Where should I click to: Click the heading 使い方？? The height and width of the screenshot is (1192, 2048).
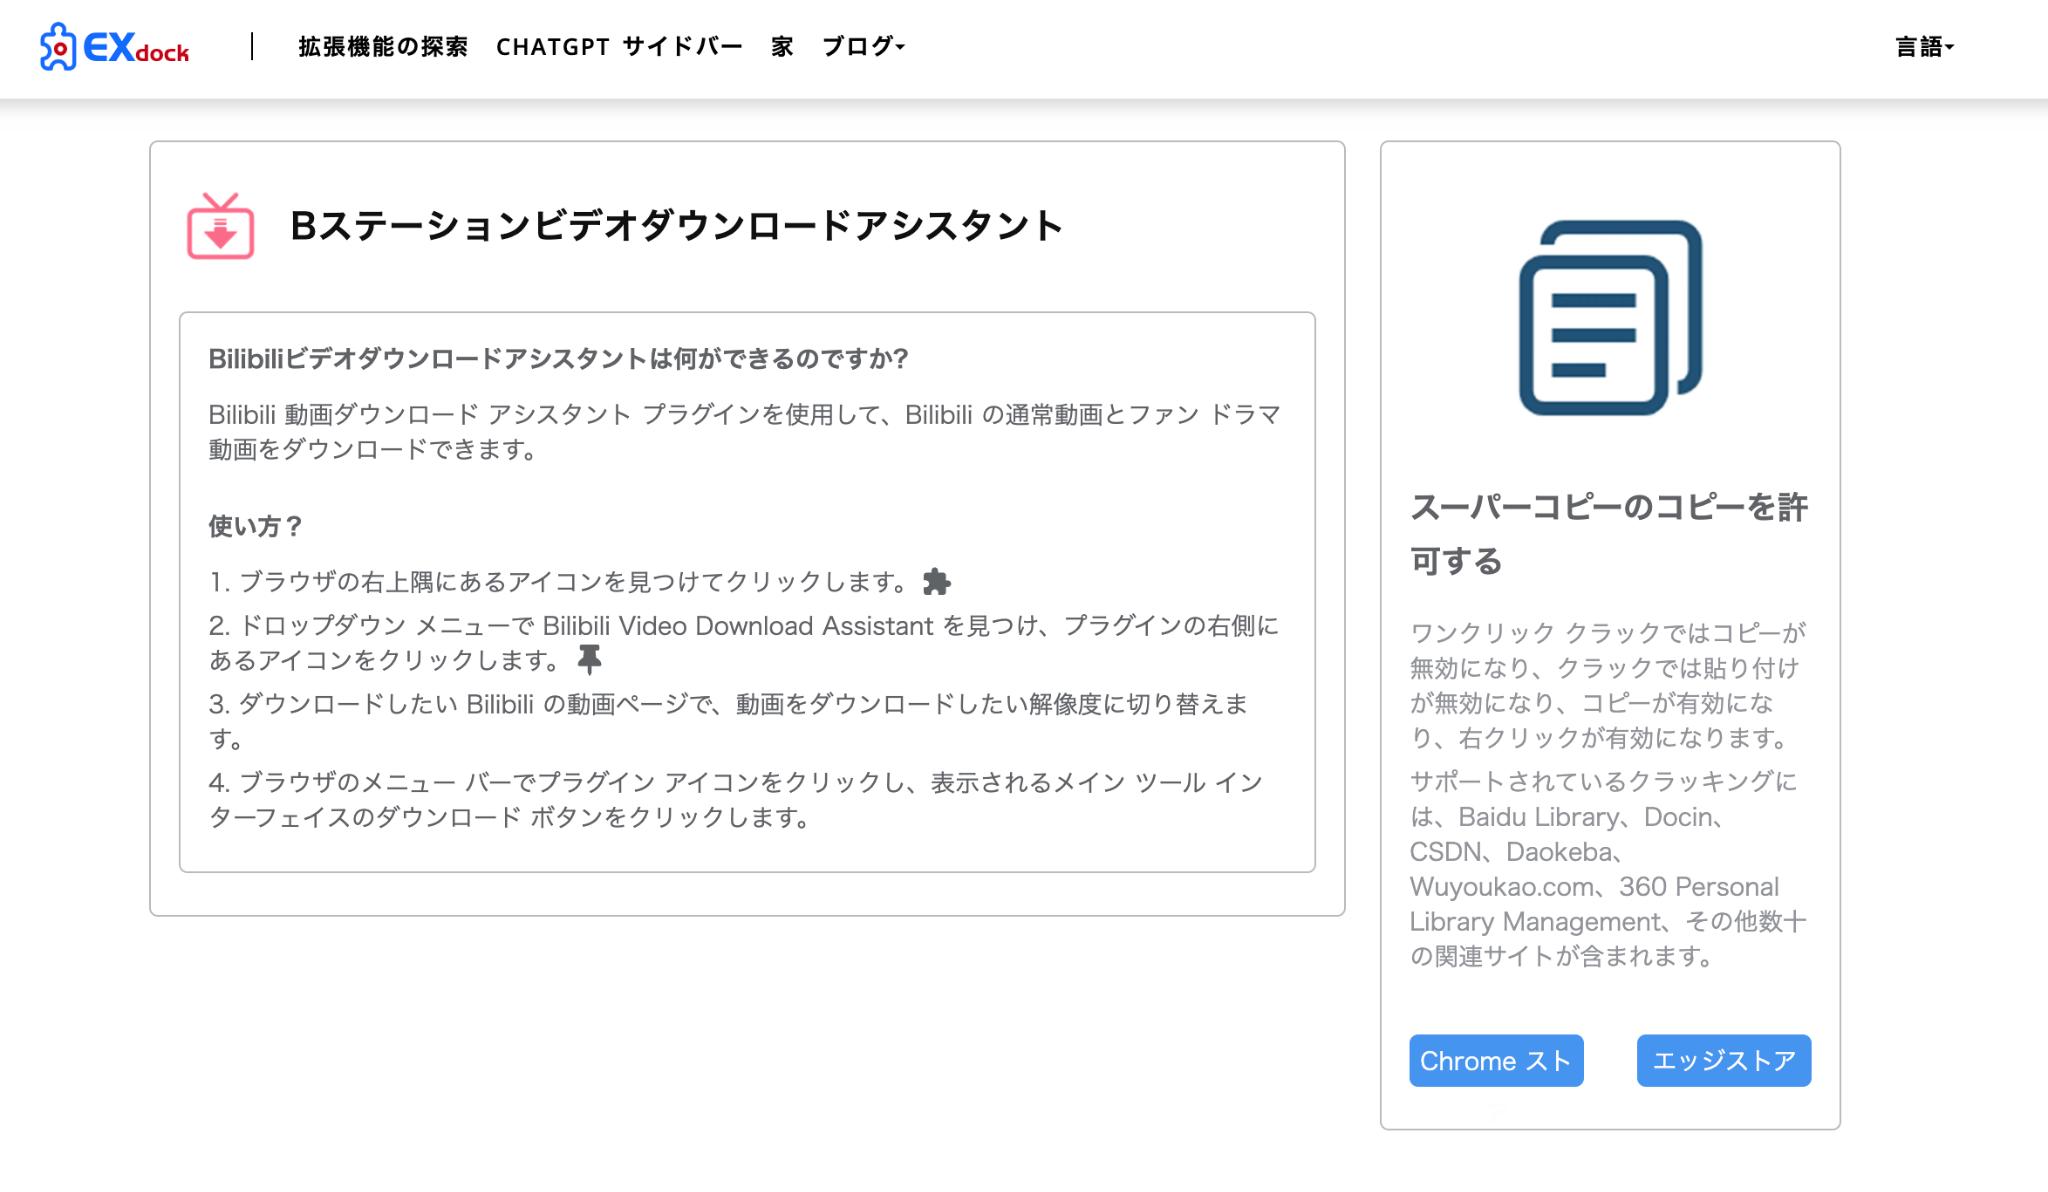[255, 526]
